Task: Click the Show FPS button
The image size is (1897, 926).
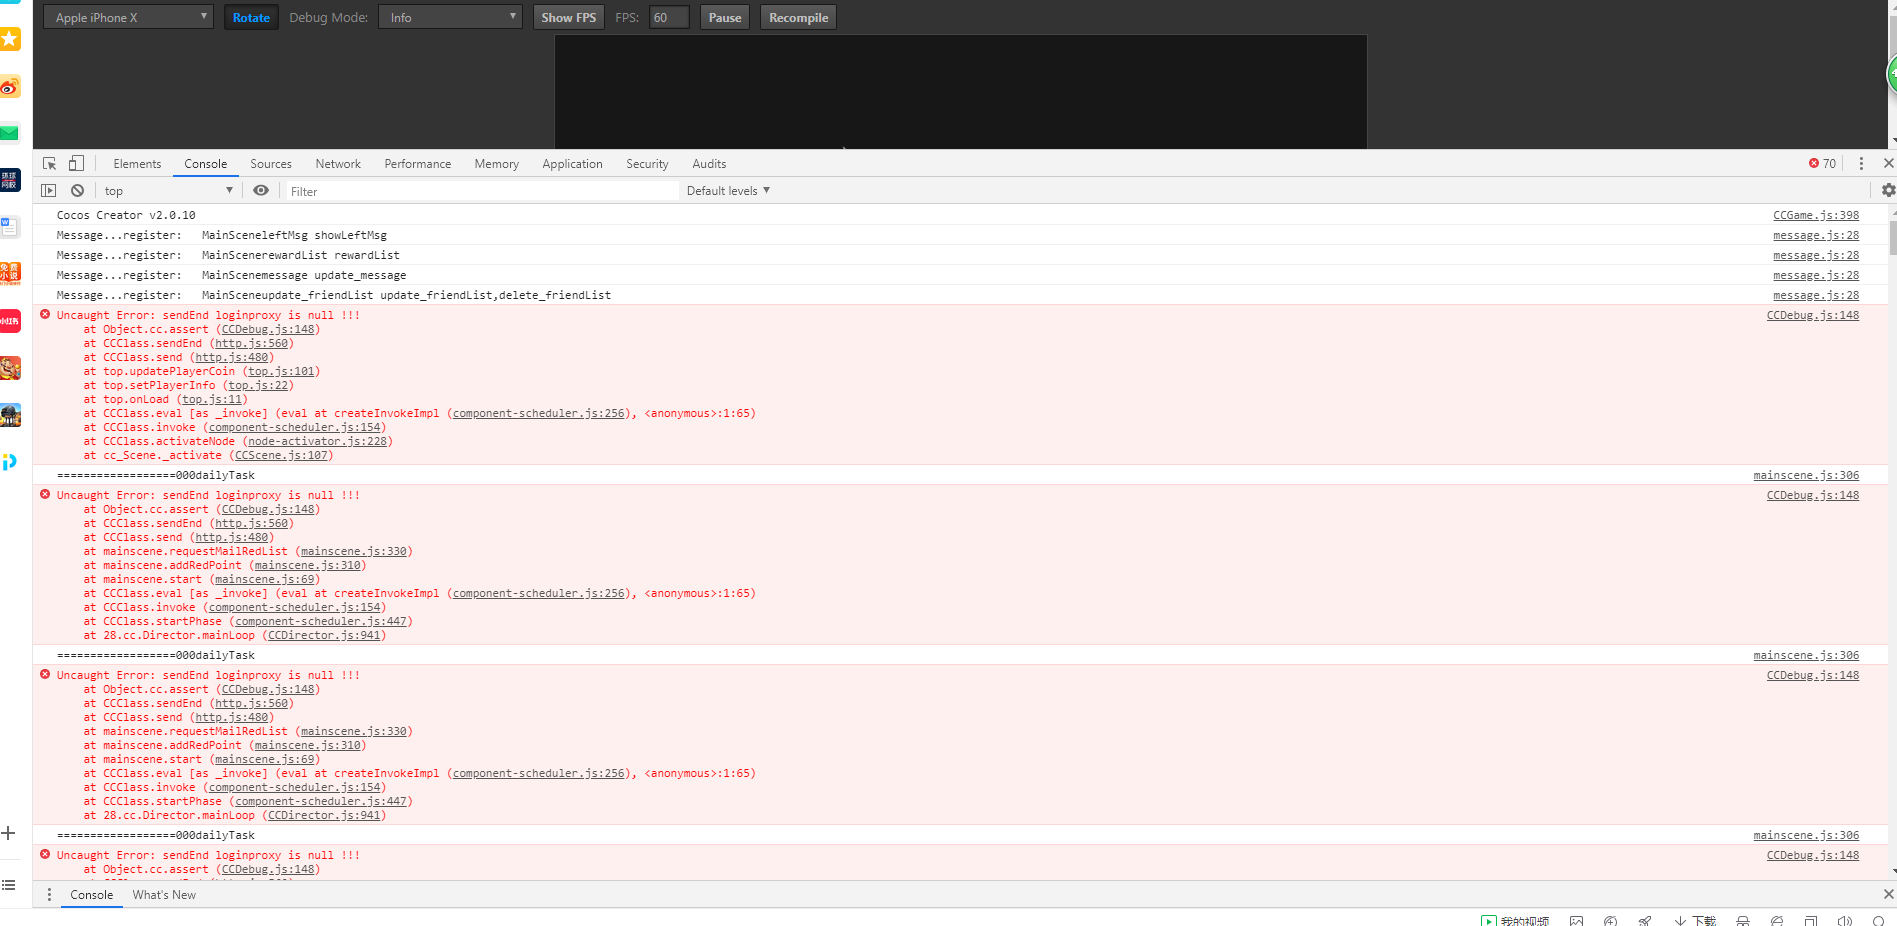Action: click(x=569, y=17)
